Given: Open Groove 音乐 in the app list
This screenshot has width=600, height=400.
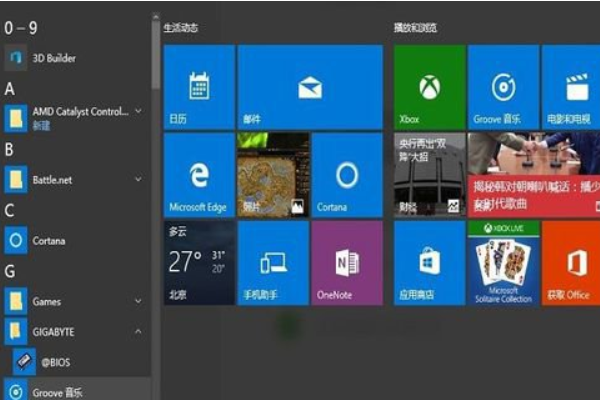Looking at the screenshot, I should pyautogui.click(x=76, y=390).
